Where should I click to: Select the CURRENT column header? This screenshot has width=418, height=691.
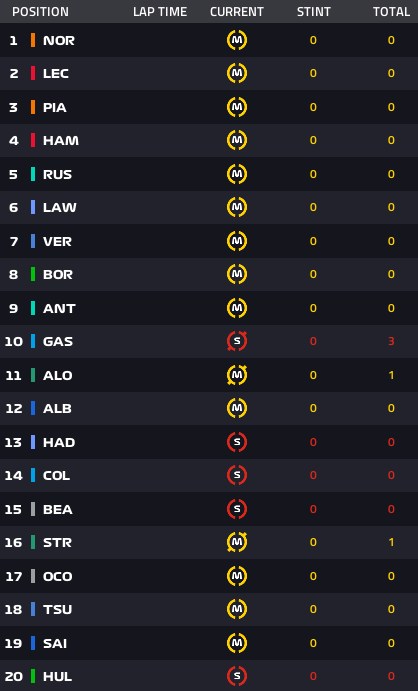pos(237,11)
